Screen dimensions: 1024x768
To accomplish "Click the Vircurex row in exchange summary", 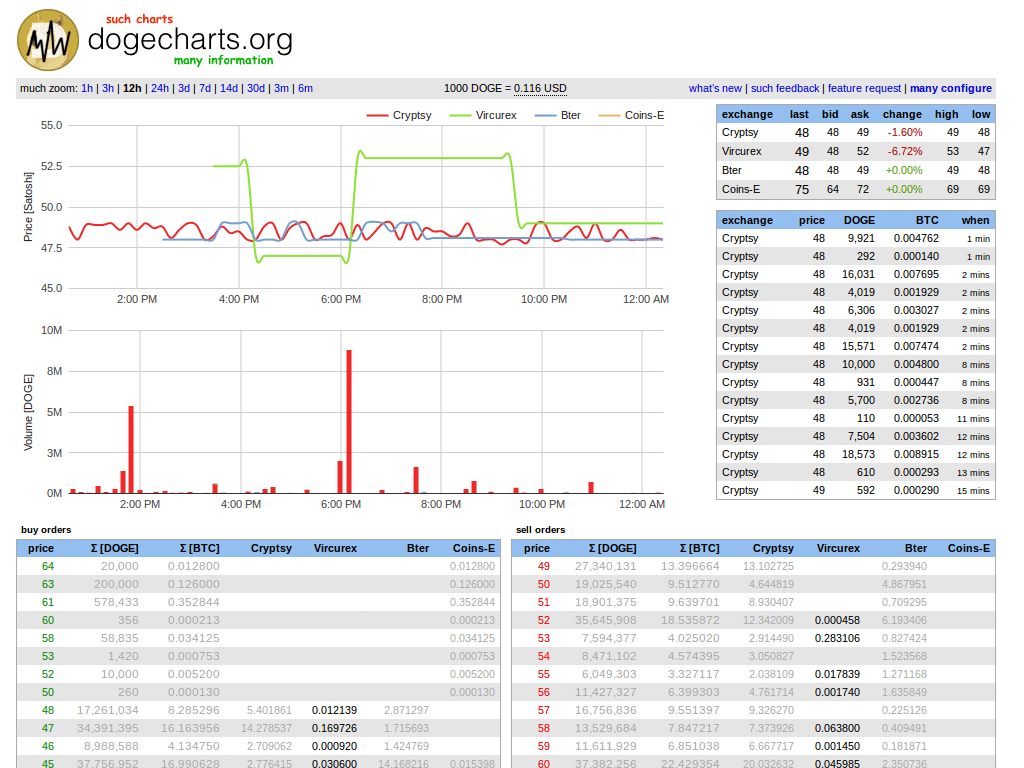I will [856, 152].
